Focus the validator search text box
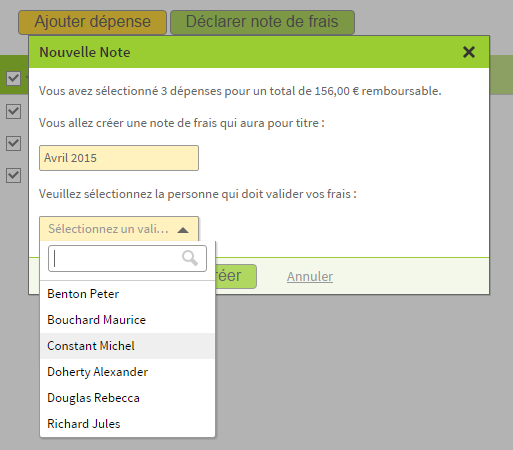The height and width of the screenshot is (450, 513). [127, 259]
